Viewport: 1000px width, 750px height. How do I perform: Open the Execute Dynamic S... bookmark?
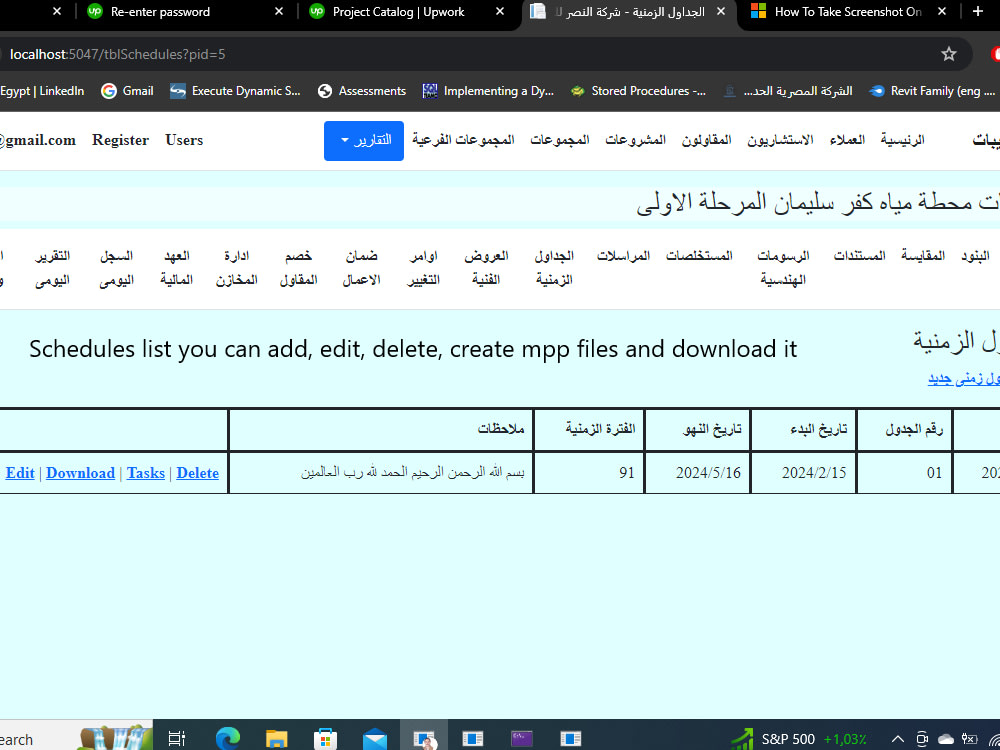(x=235, y=91)
